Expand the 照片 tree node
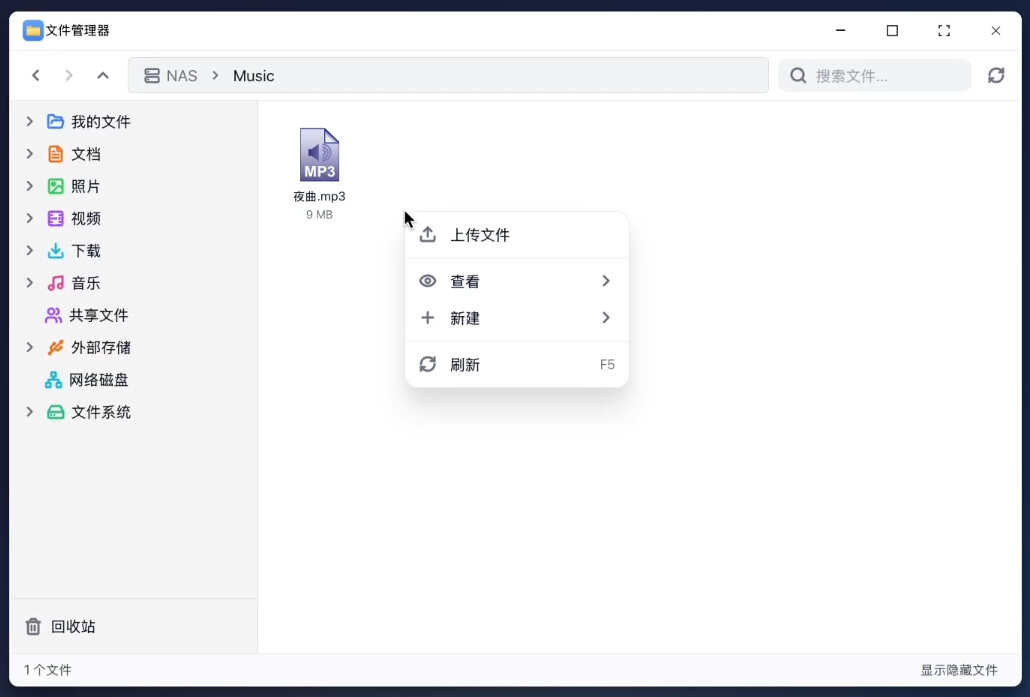Image resolution: width=1030 pixels, height=697 pixels. click(x=30, y=186)
